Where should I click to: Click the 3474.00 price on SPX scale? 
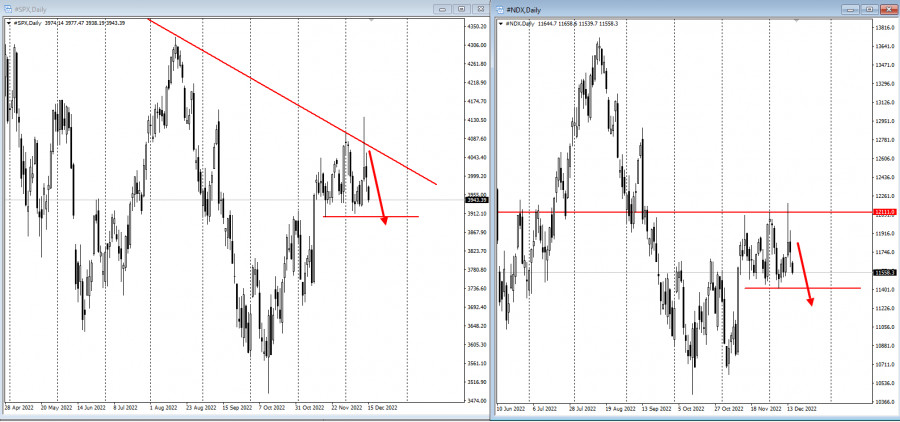(478, 401)
